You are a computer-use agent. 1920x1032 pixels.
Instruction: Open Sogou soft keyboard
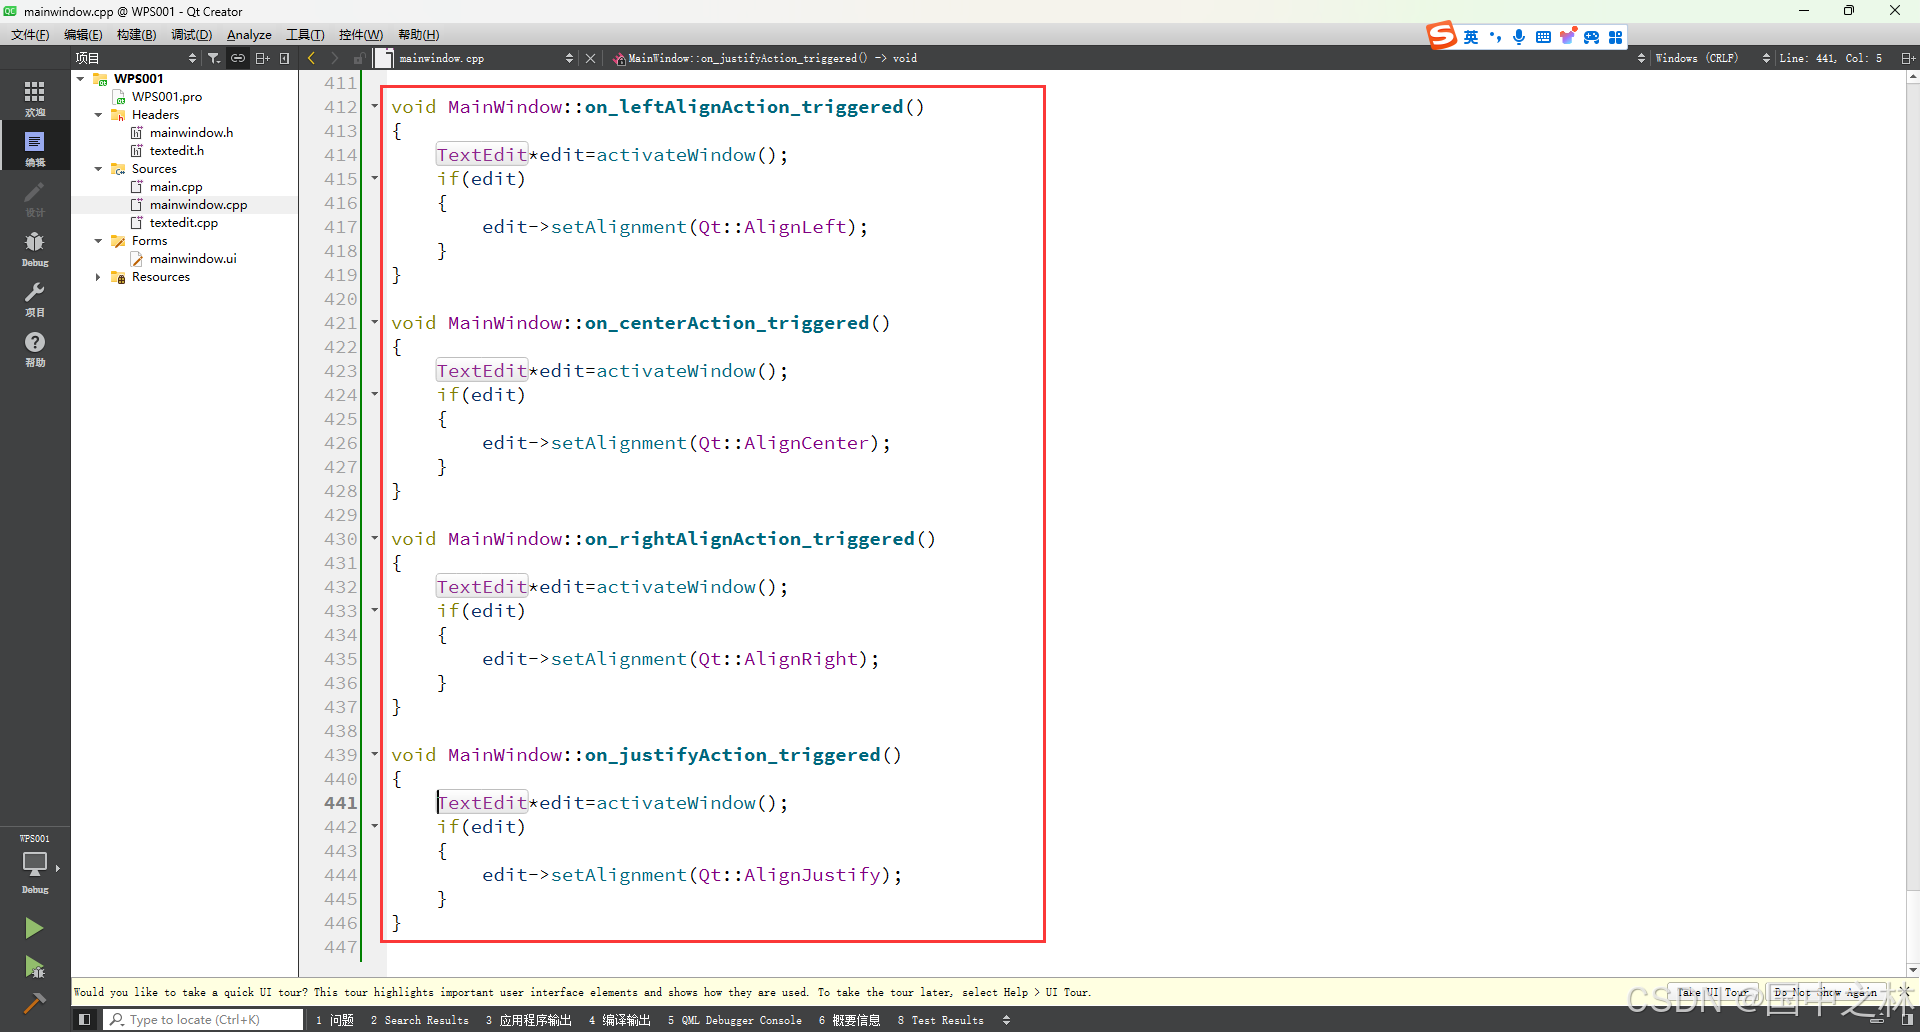tap(1543, 37)
